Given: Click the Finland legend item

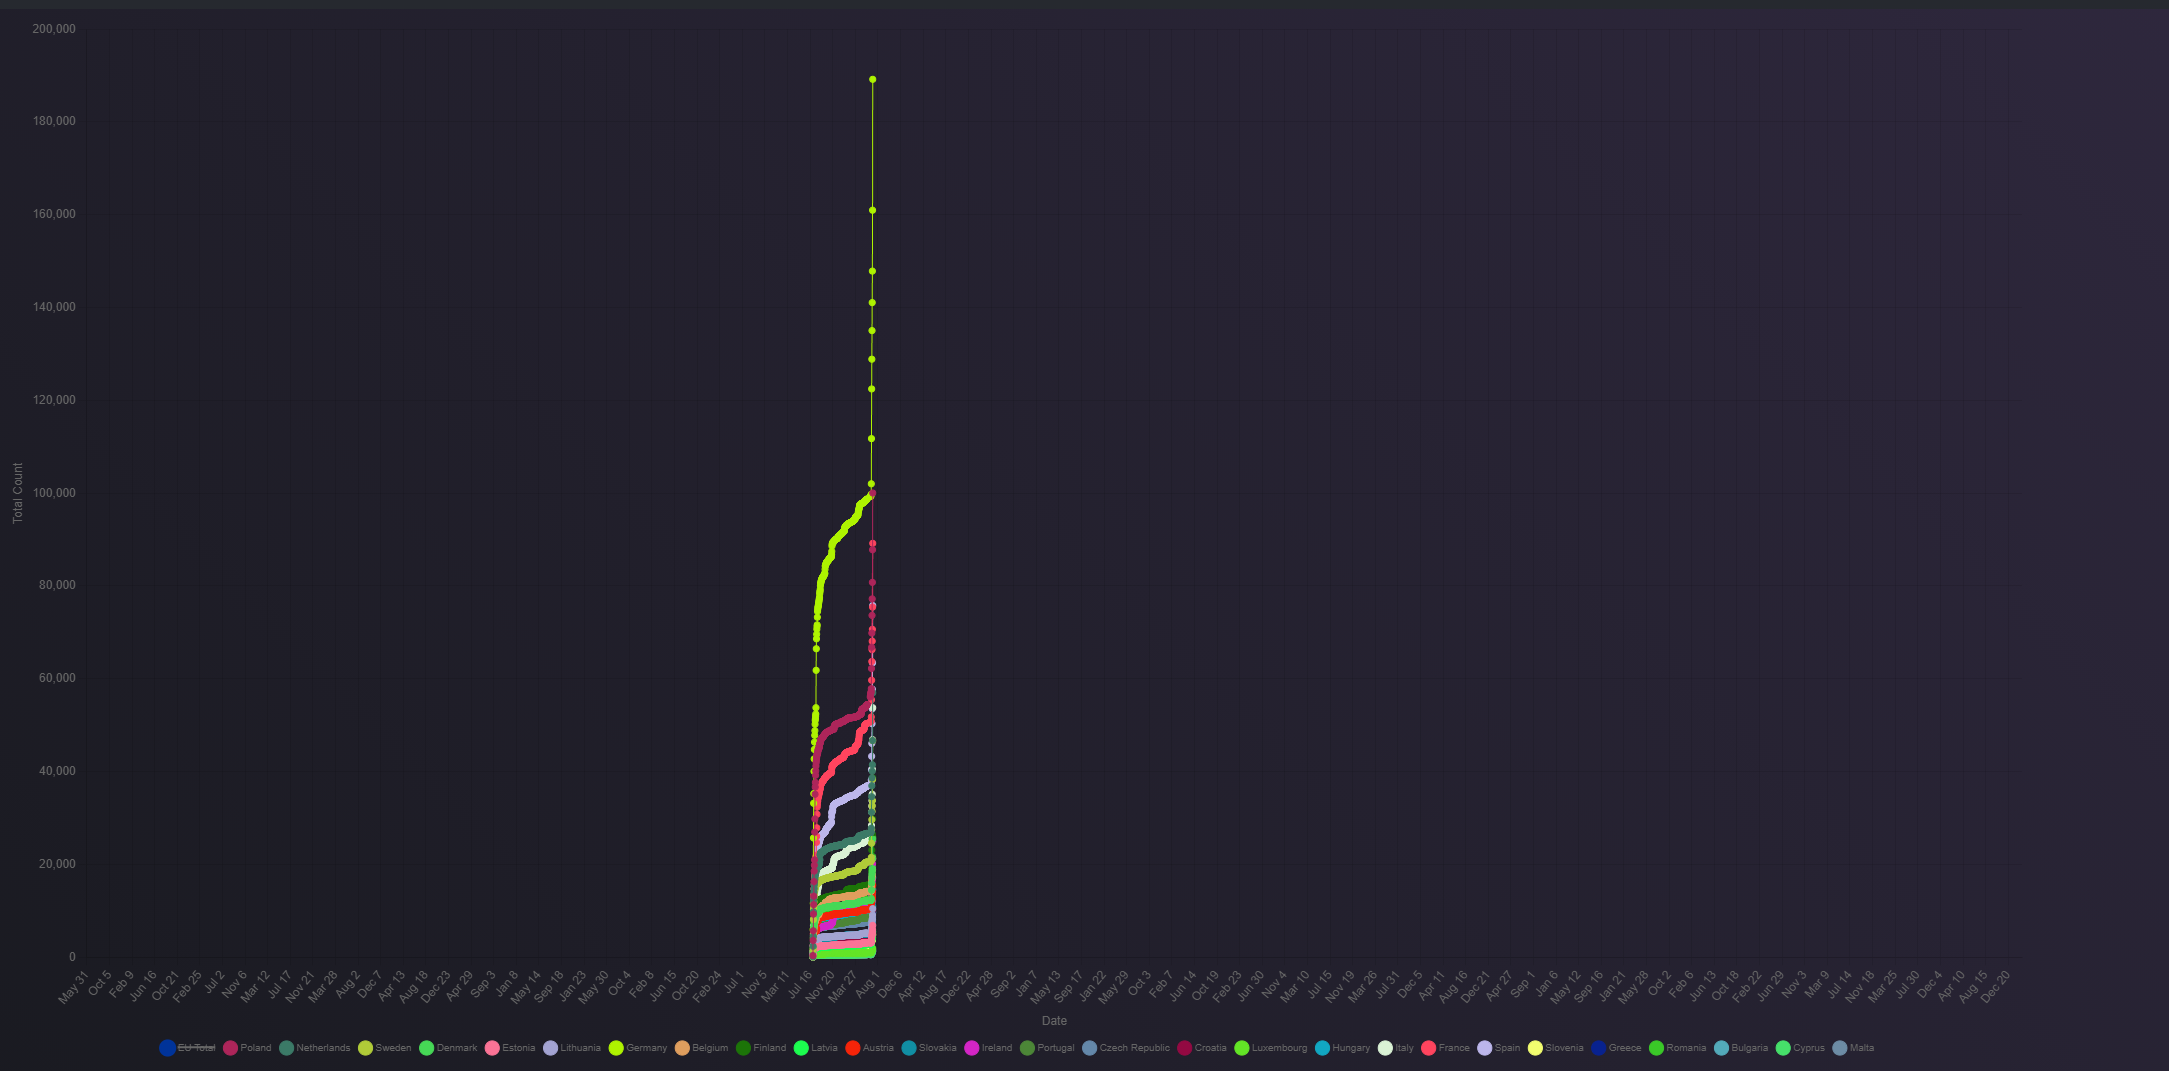Looking at the screenshot, I should point(761,1048).
